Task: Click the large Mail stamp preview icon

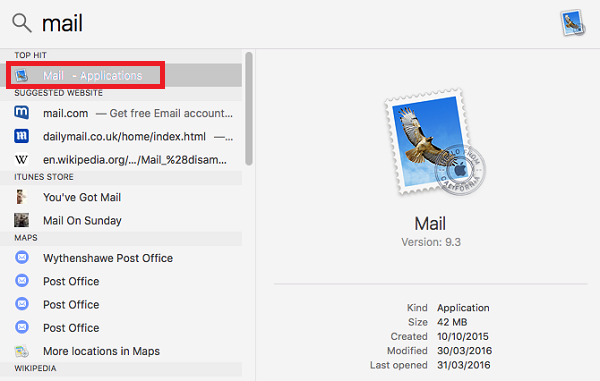Action: tap(434, 142)
